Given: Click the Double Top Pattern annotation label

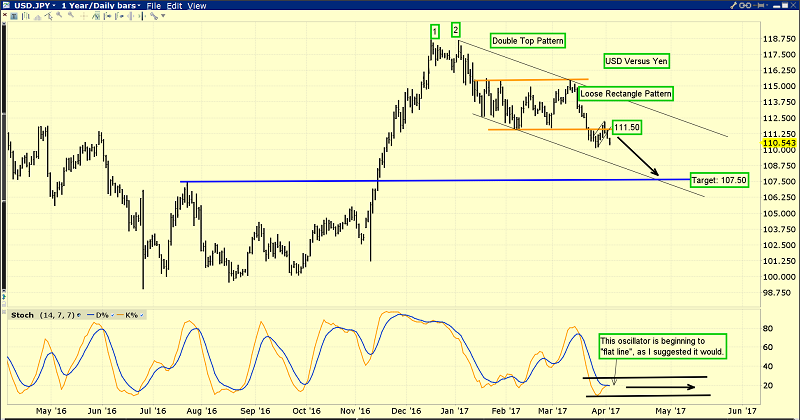Looking at the screenshot, I should coord(527,41).
